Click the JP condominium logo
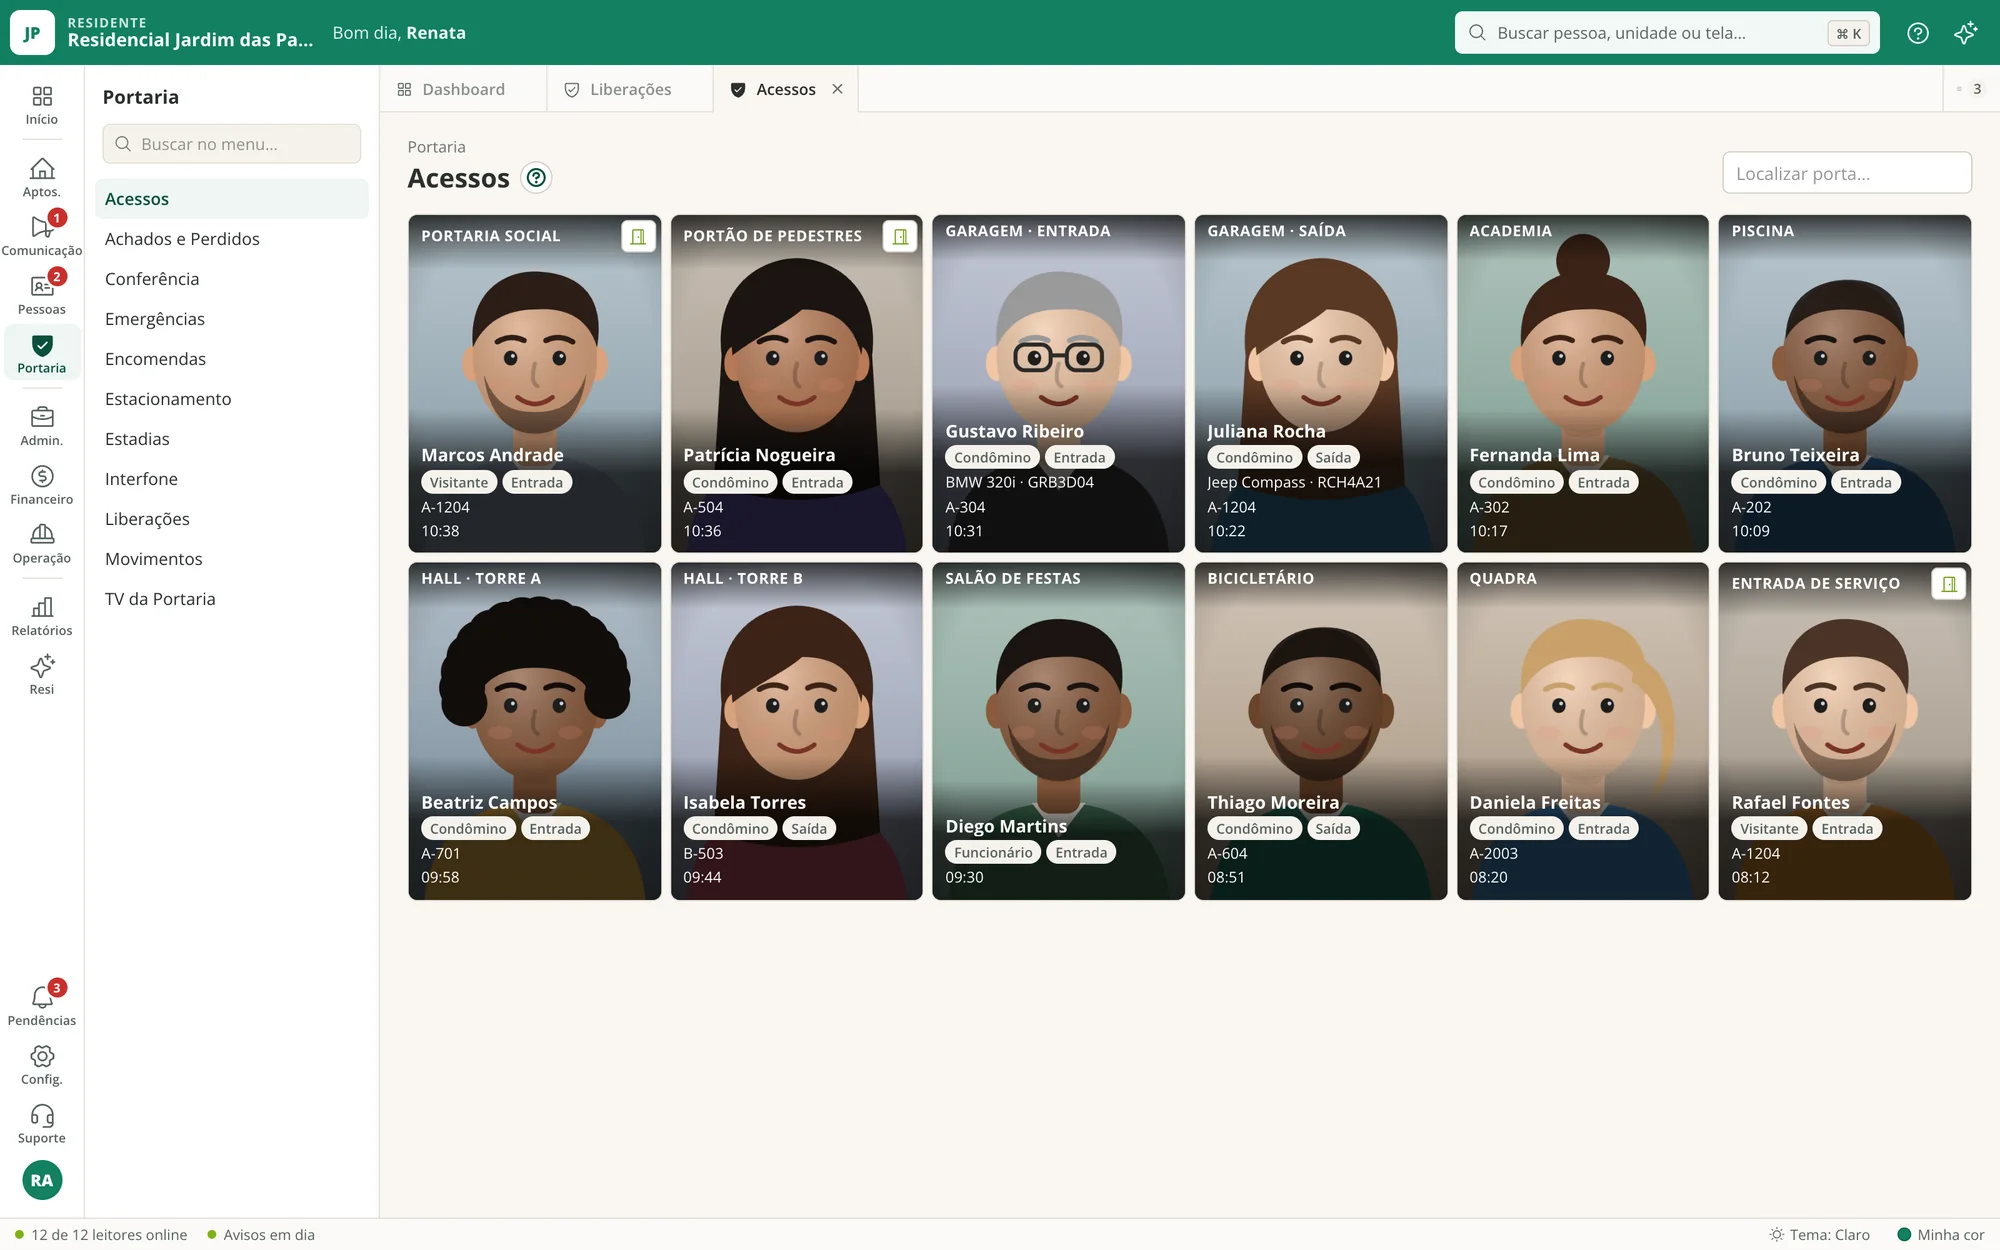Viewport: 2000px width, 1250px height. click(x=32, y=33)
